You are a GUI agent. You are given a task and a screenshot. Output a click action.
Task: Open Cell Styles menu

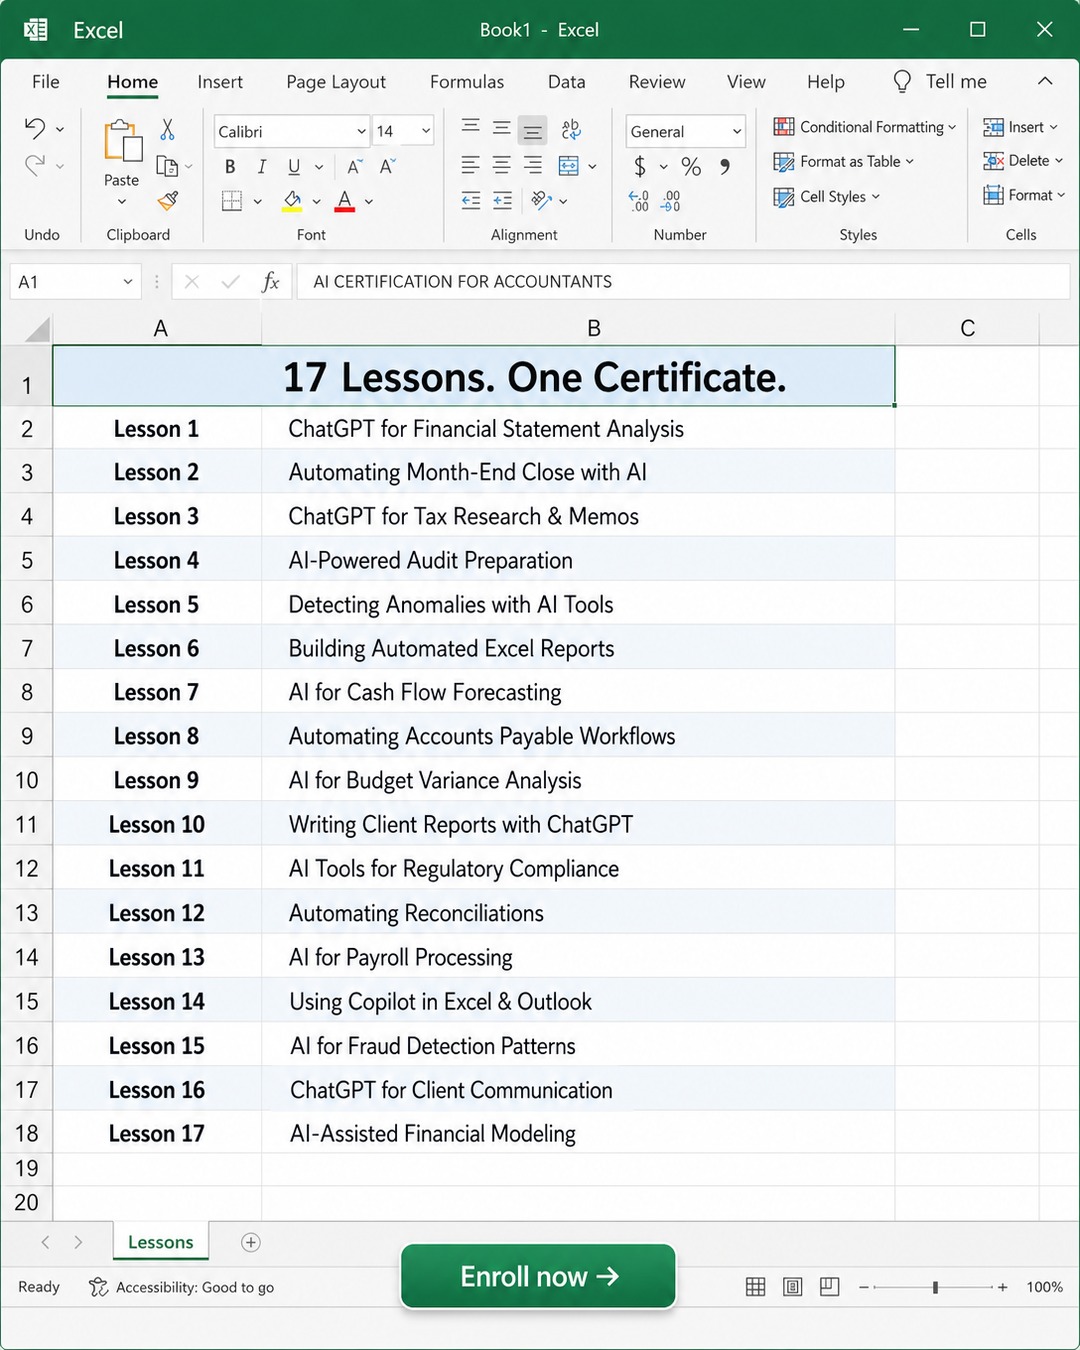[x=826, y=197]
